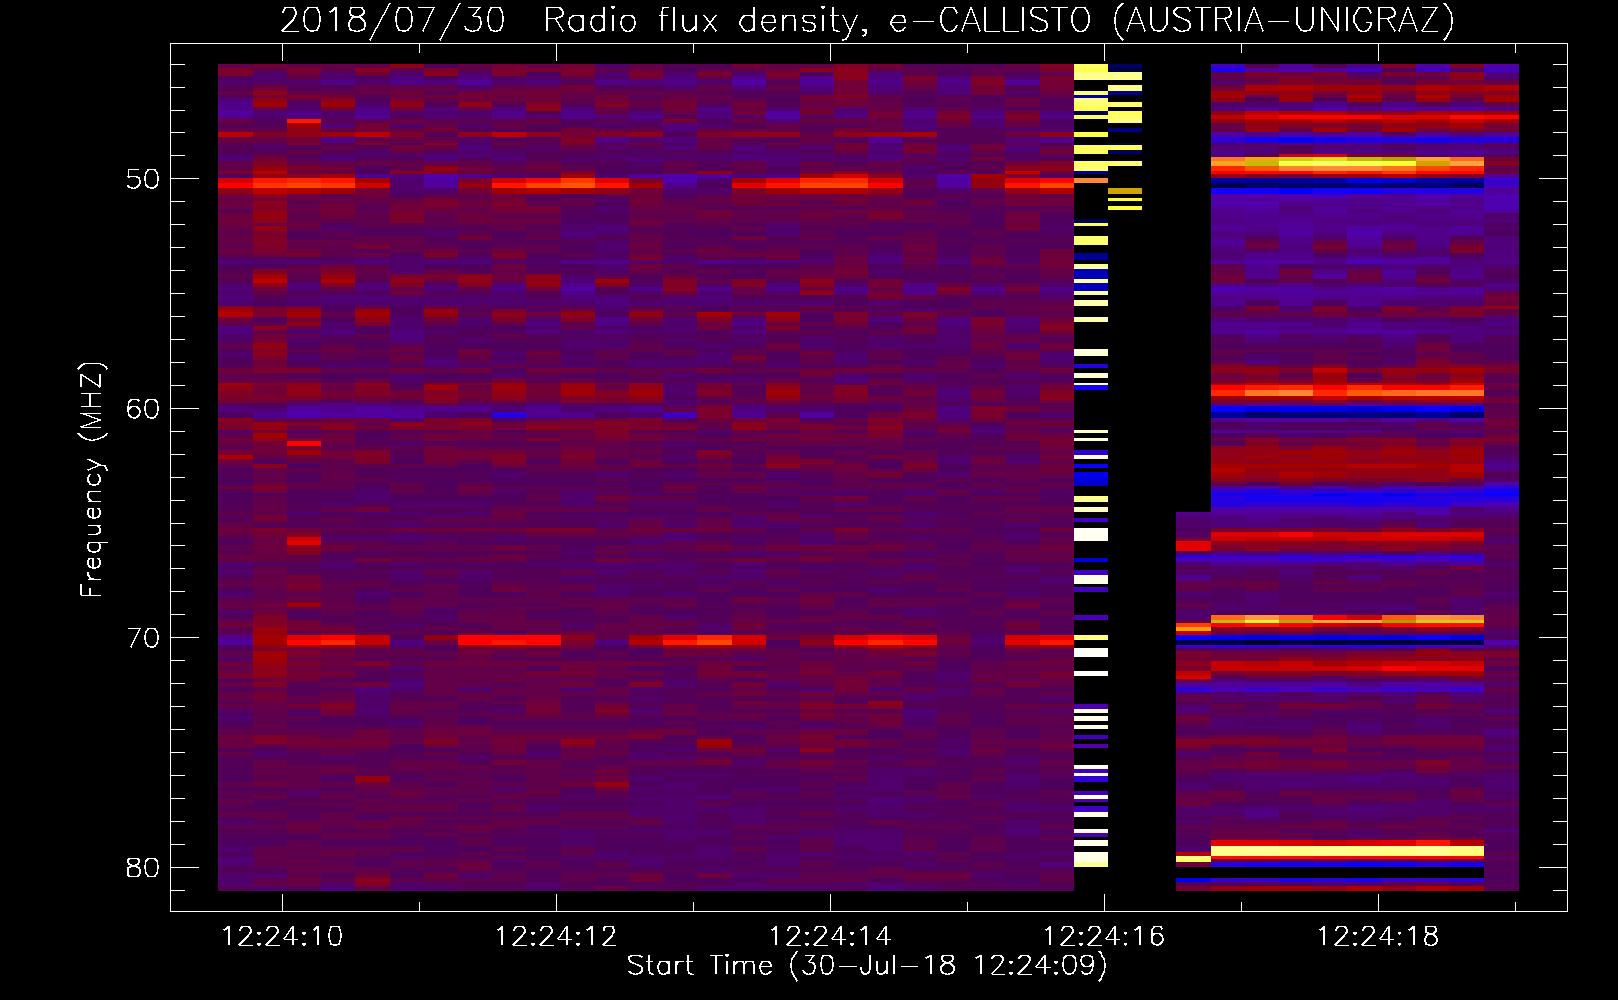This screenshot has width=1618, height=1000.
Task: Click the time tick label '12:24:14'
Action: click(x=830, y=936)
